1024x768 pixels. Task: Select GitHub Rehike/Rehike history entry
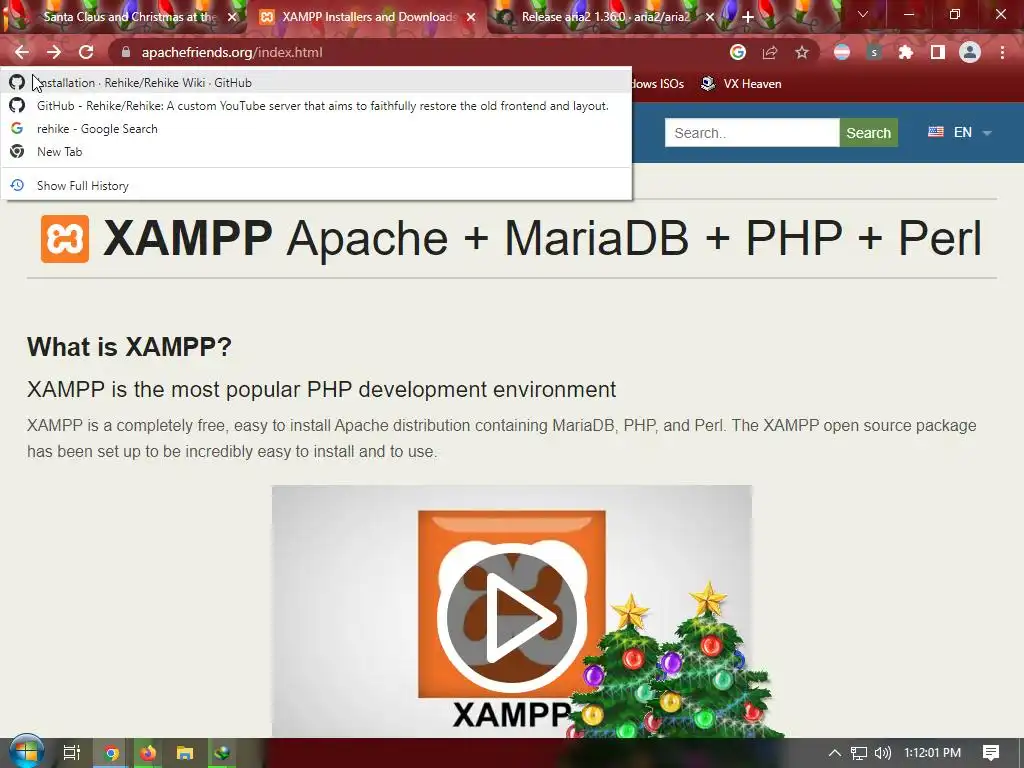coord(316,106)
